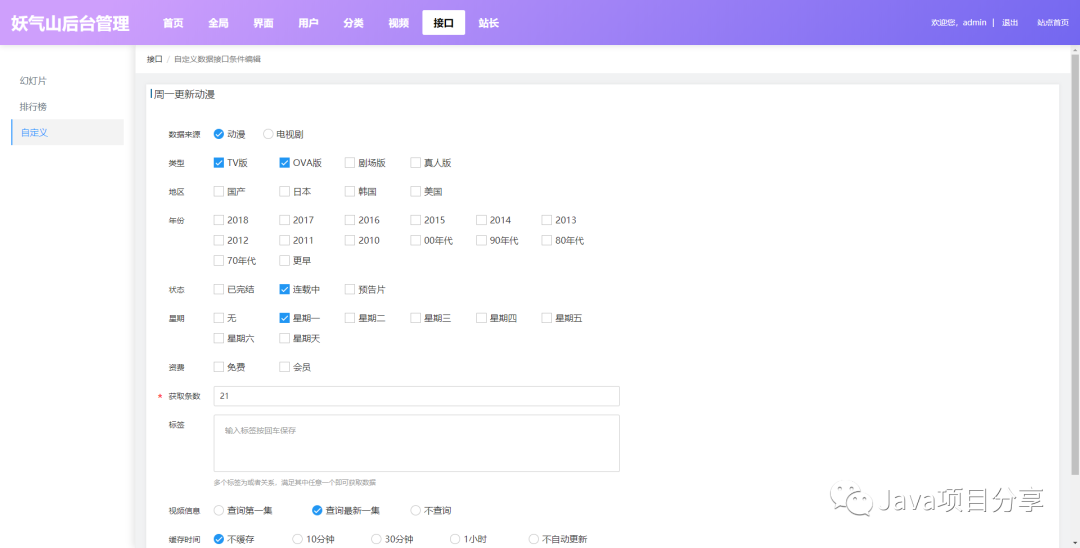
Task: Click the page vertical scrollbar
Action: point(1075,262)
